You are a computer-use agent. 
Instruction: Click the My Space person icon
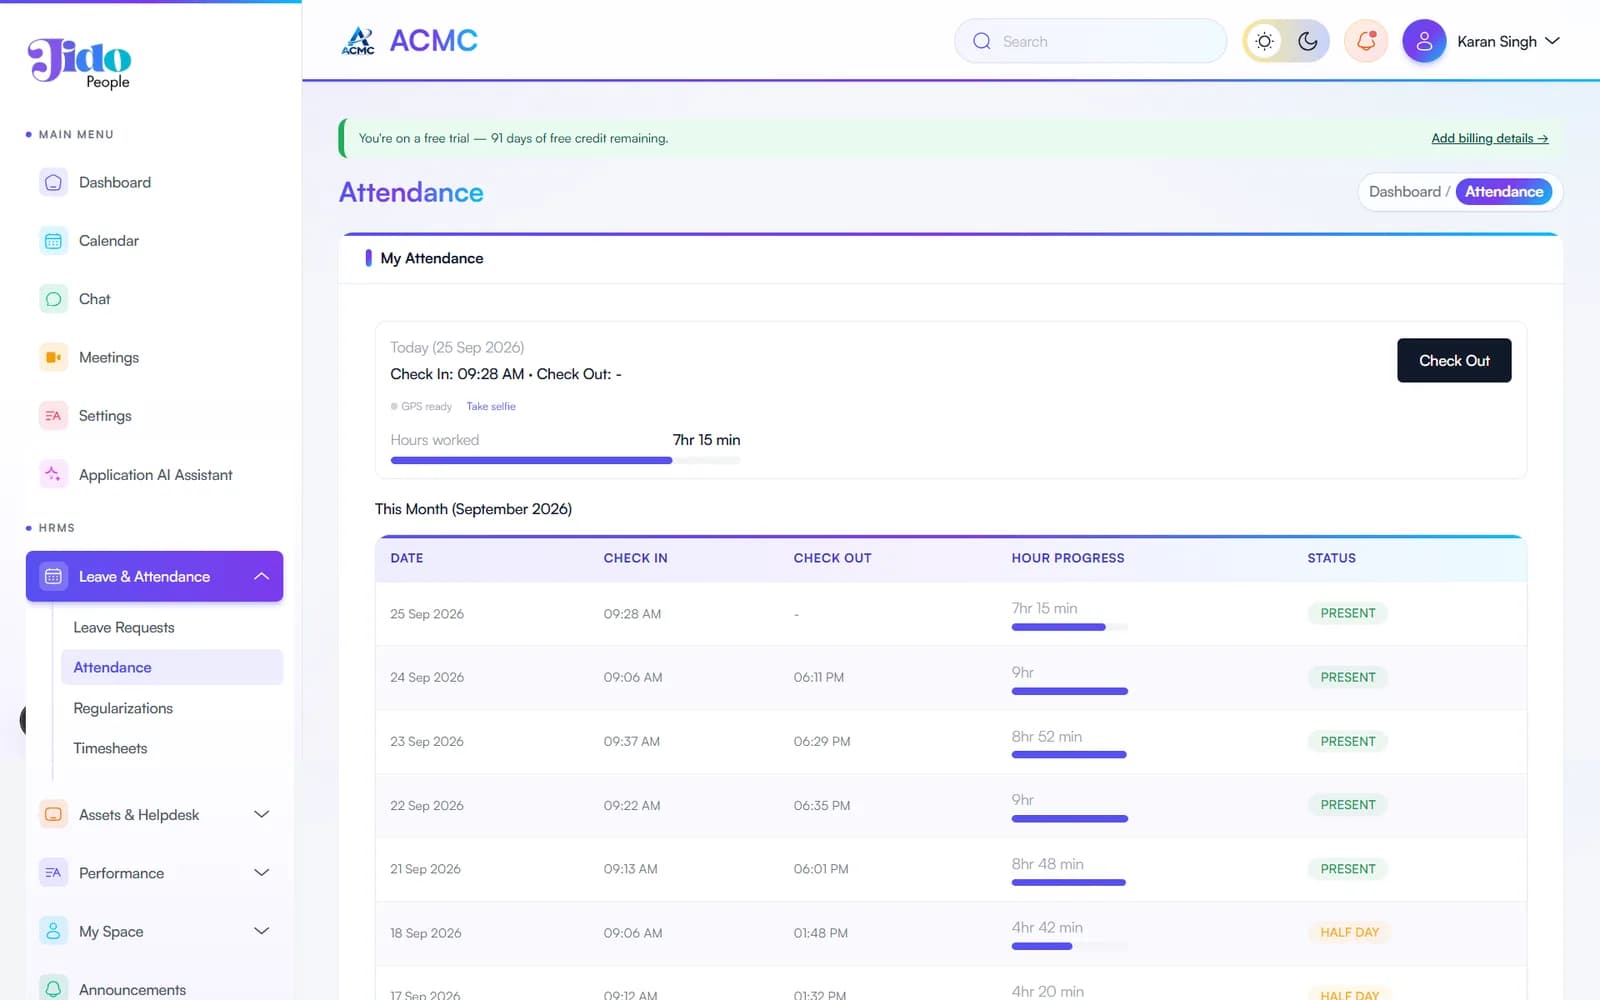(53, 931)
